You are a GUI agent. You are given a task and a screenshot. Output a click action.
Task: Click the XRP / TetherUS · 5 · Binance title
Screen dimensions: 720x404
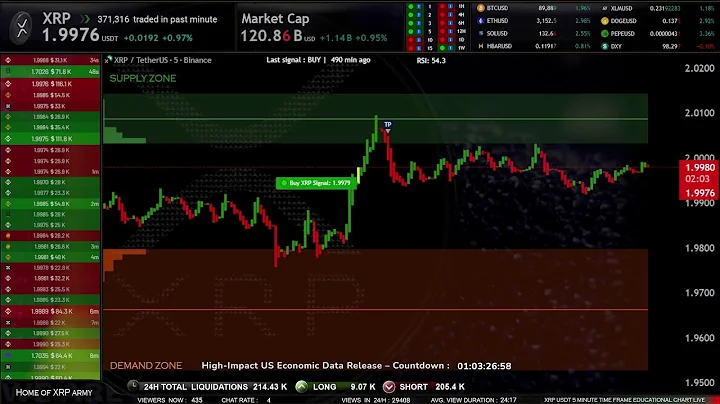click(x=163, y=60)
